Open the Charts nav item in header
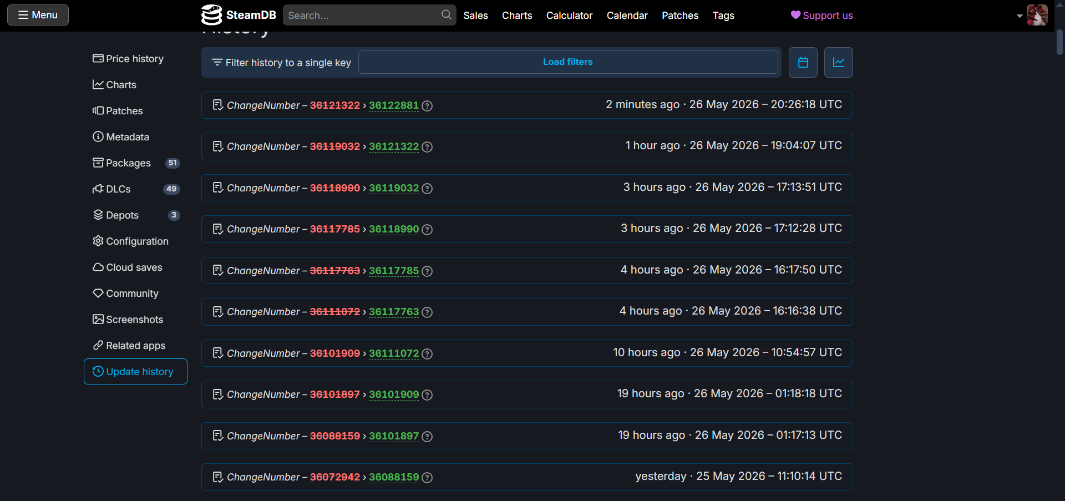The width and height of the screenshot is (1065, 501). point(517,15)
